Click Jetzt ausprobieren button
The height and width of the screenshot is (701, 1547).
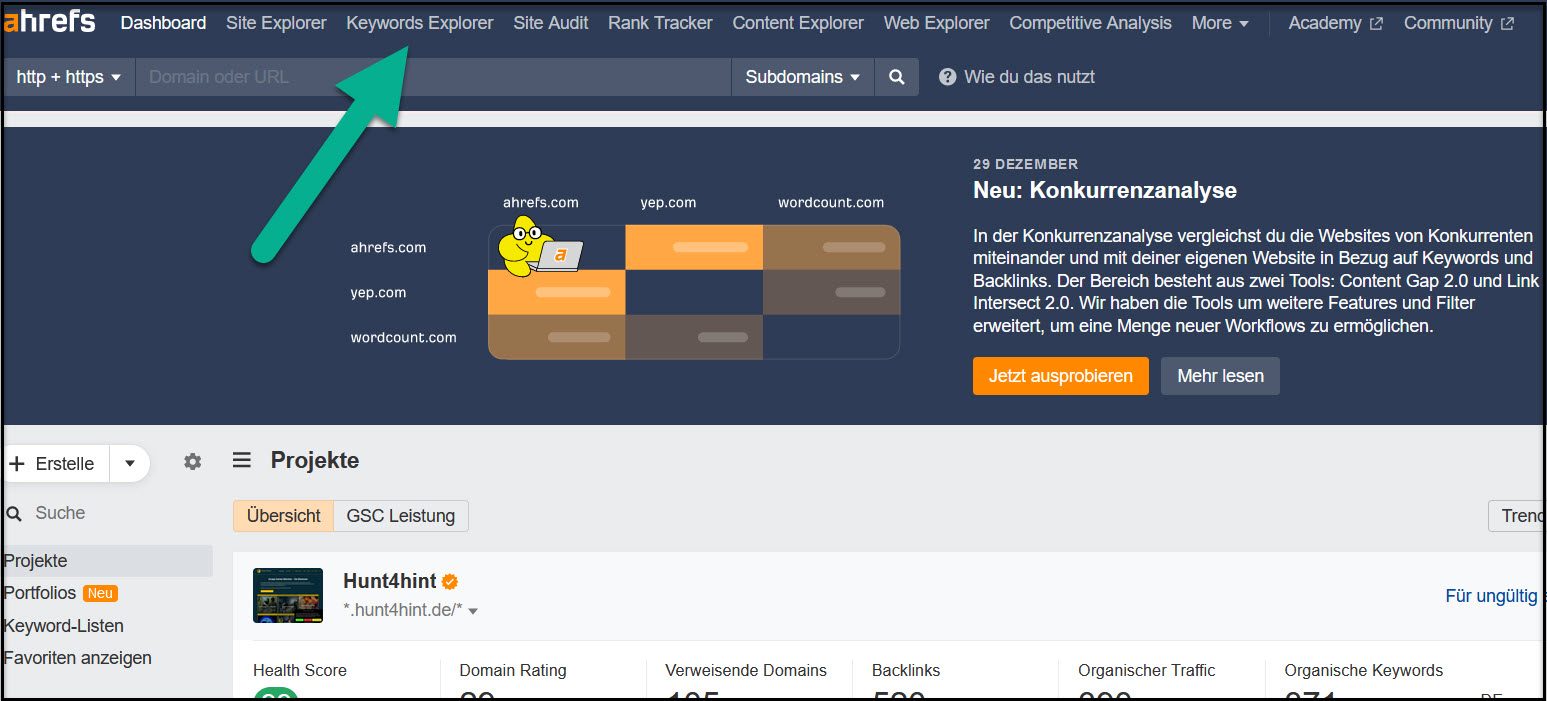[1061, 376]
